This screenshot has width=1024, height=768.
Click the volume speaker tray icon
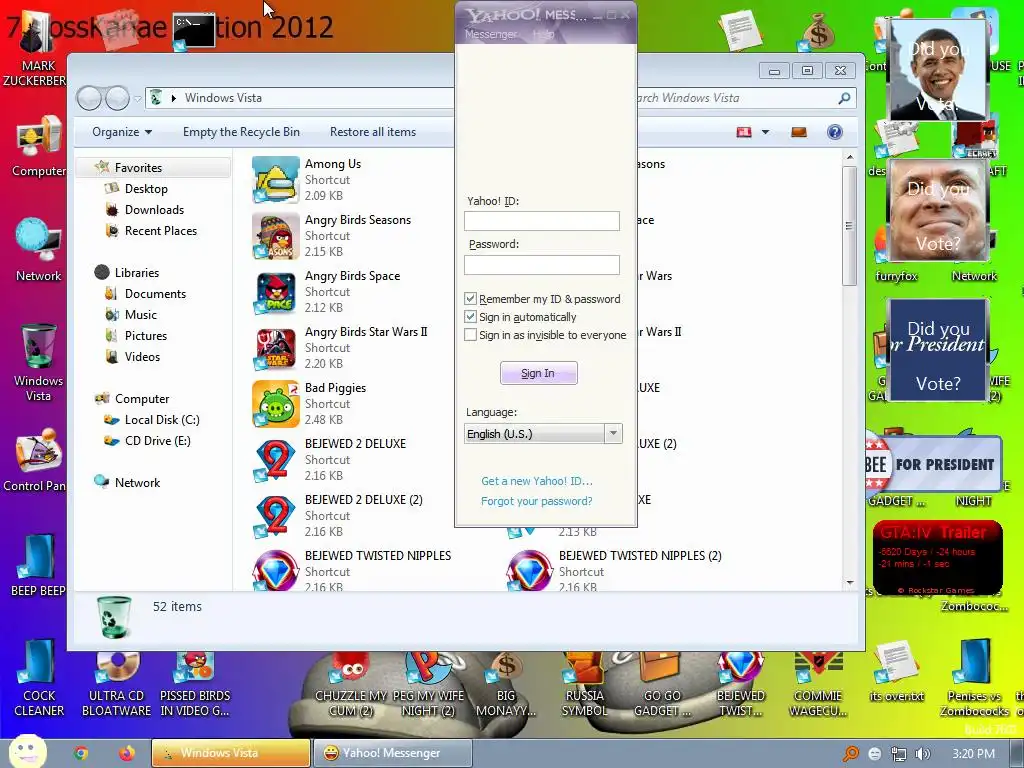[923, 754]
